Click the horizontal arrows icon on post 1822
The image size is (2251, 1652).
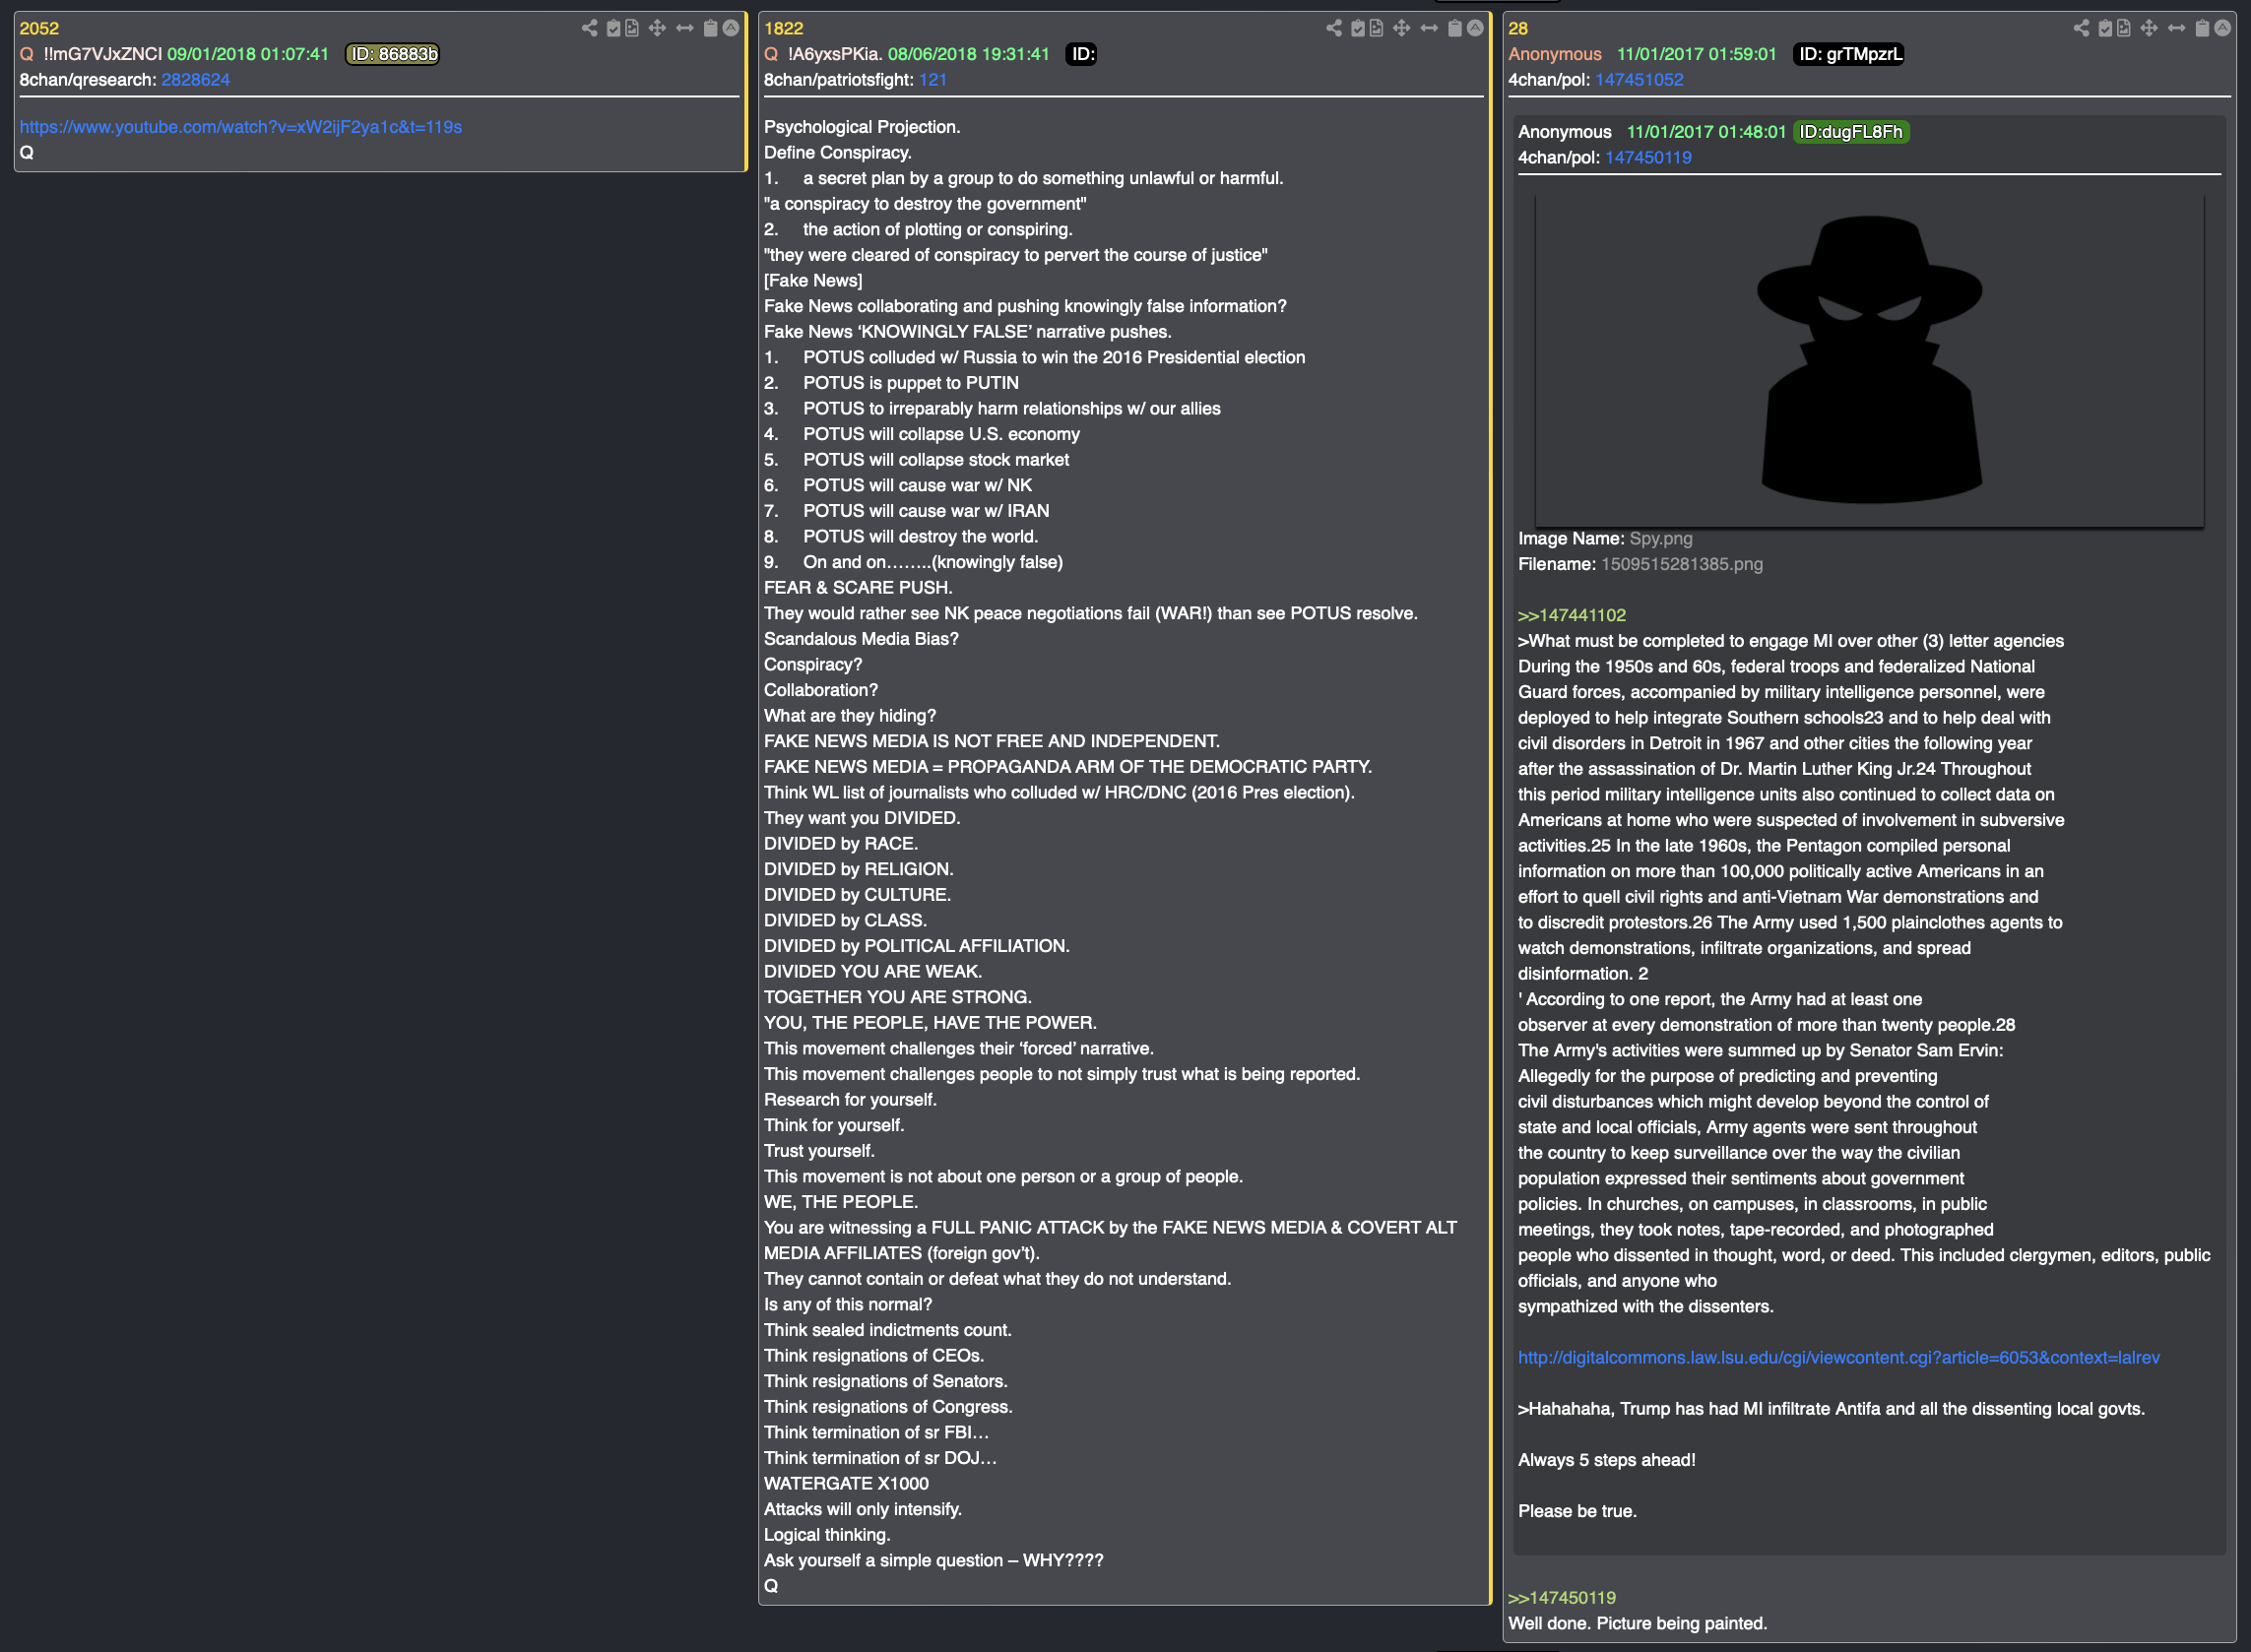(x=1429, y=28)
